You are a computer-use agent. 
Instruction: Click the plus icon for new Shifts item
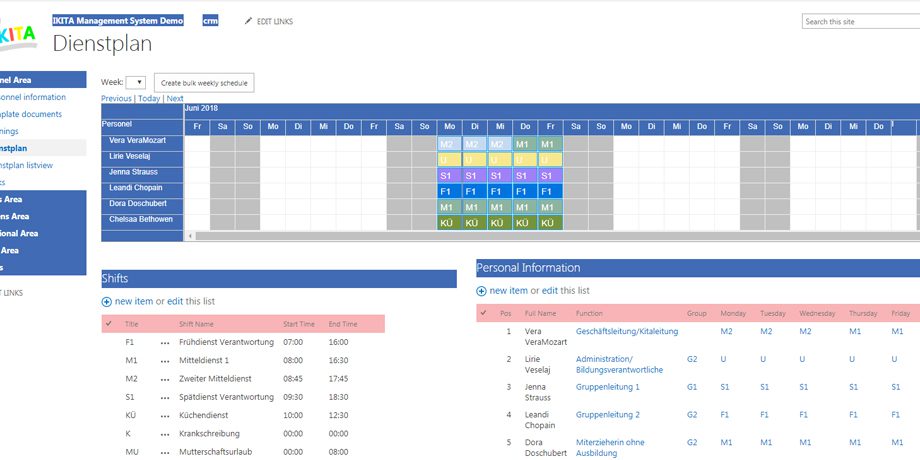[x=107, y=301]
